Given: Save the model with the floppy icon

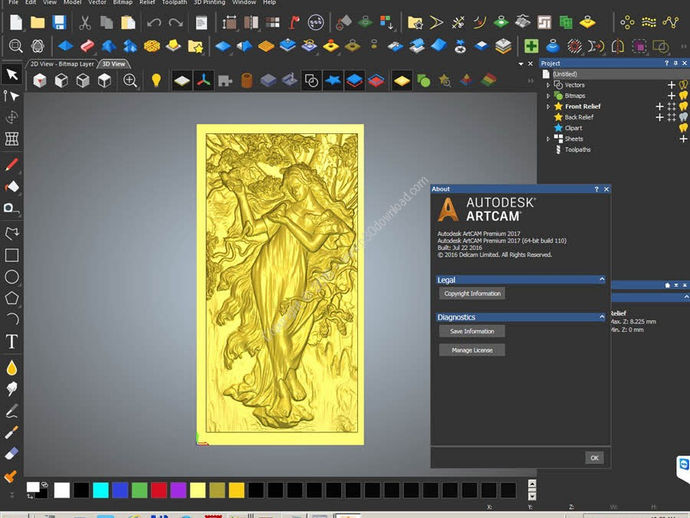Looking at the screenshot, I should point(59,22).
